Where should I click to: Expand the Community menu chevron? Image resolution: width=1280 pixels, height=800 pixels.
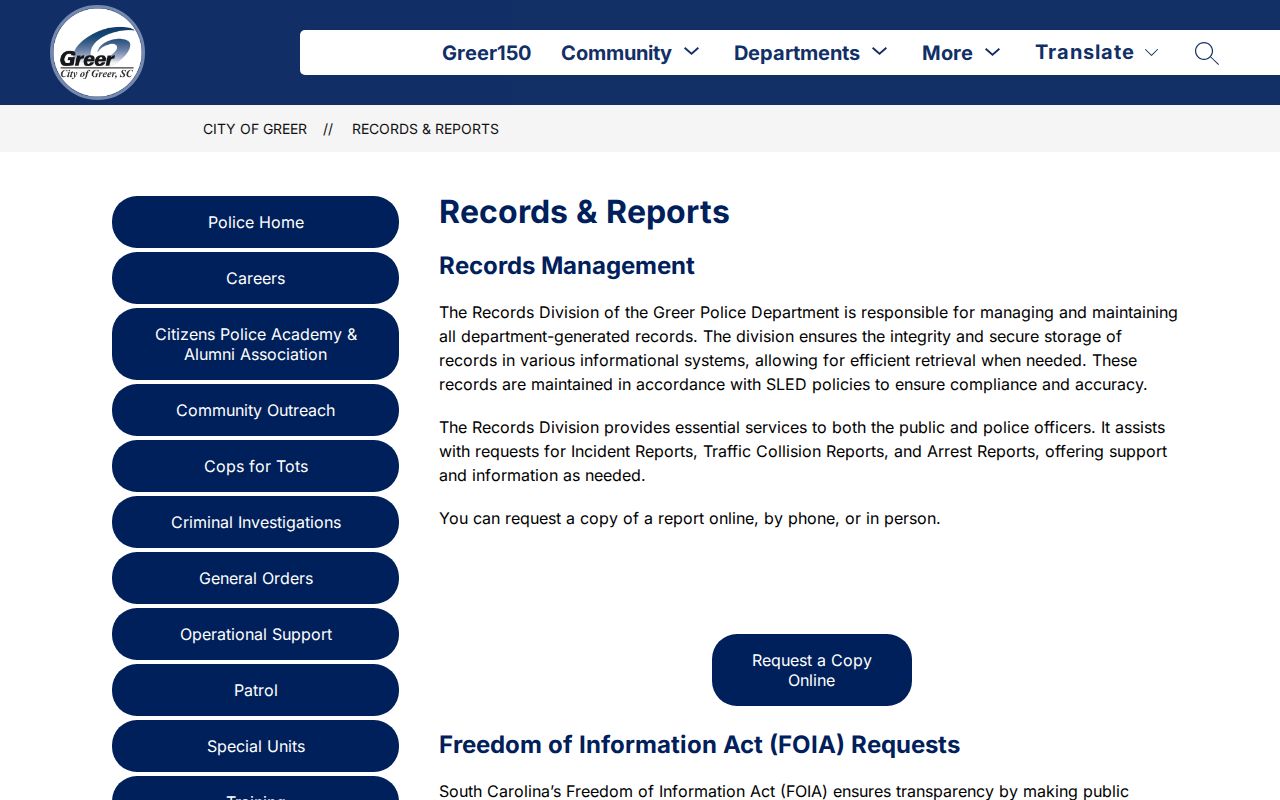[692, 52]
